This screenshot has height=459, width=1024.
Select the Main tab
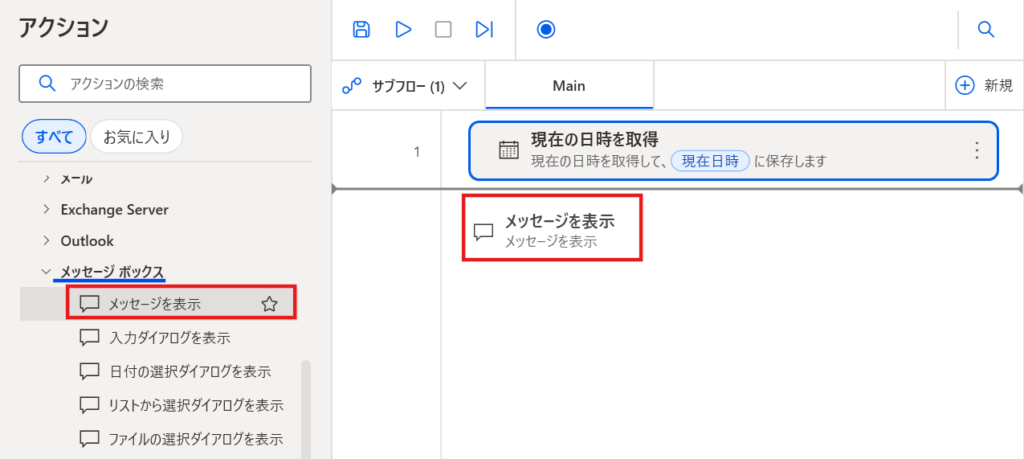pos(569,86)
